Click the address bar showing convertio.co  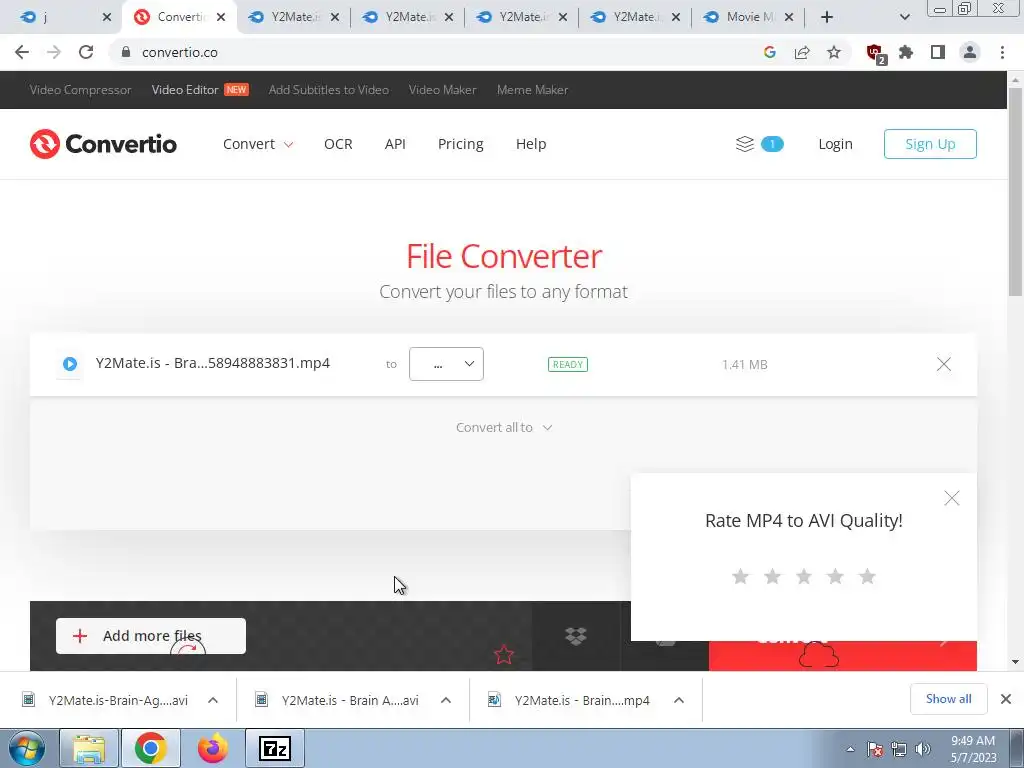[431, 52]
